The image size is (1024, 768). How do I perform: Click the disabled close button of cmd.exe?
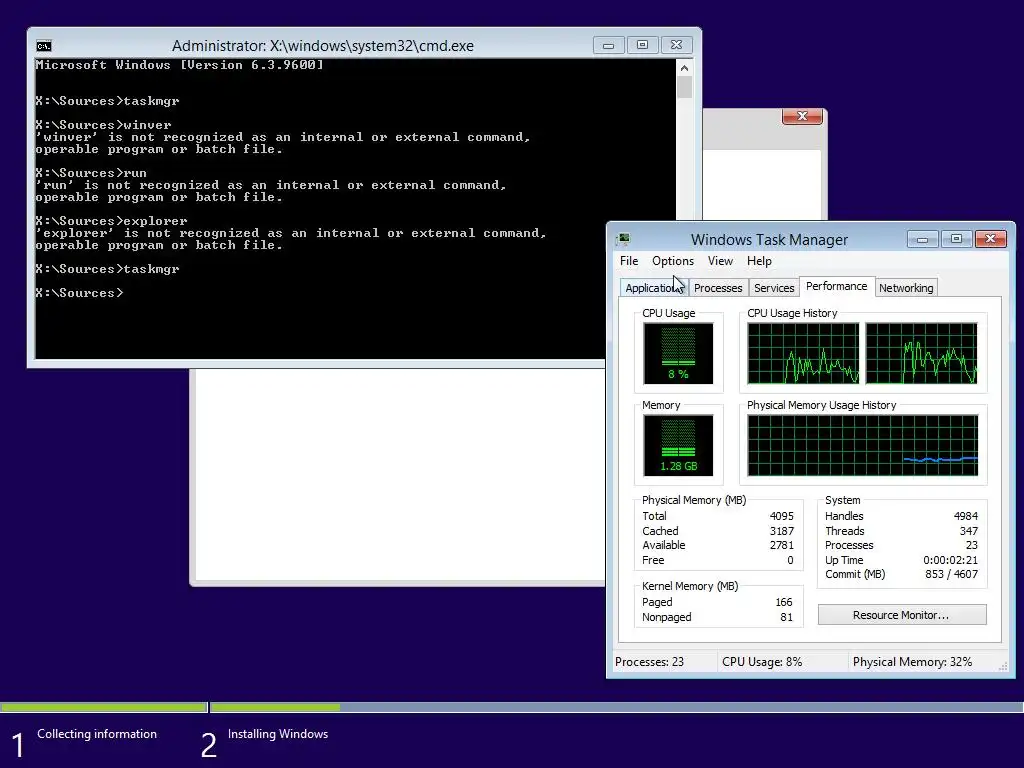coord(677,45)
